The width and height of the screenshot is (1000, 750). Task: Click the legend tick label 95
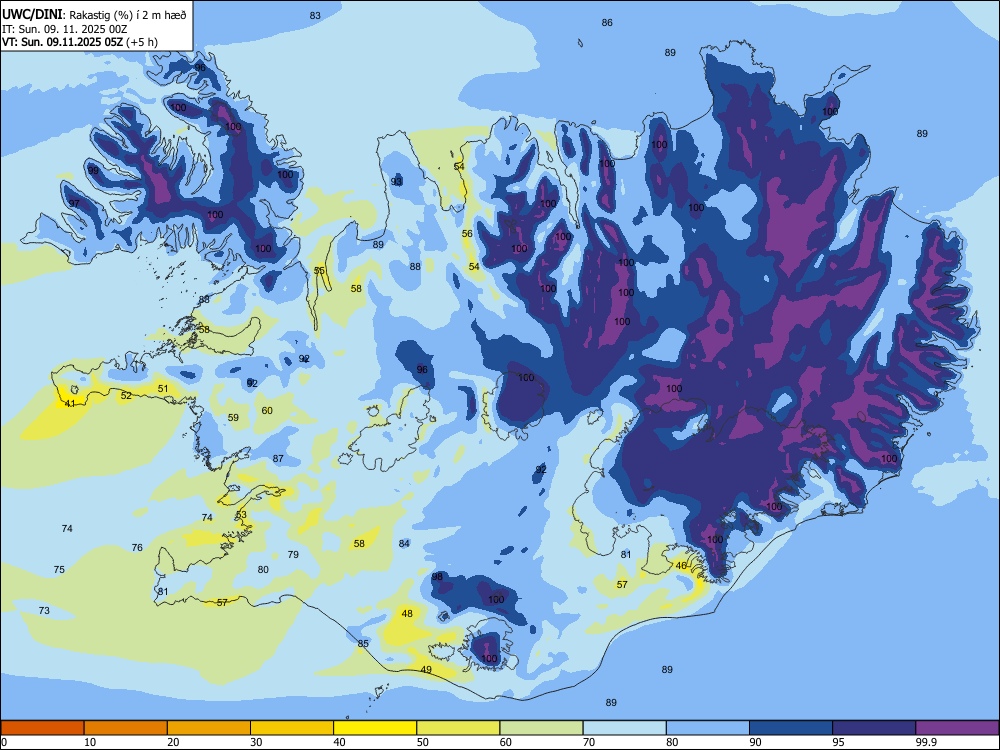(838, 742)
